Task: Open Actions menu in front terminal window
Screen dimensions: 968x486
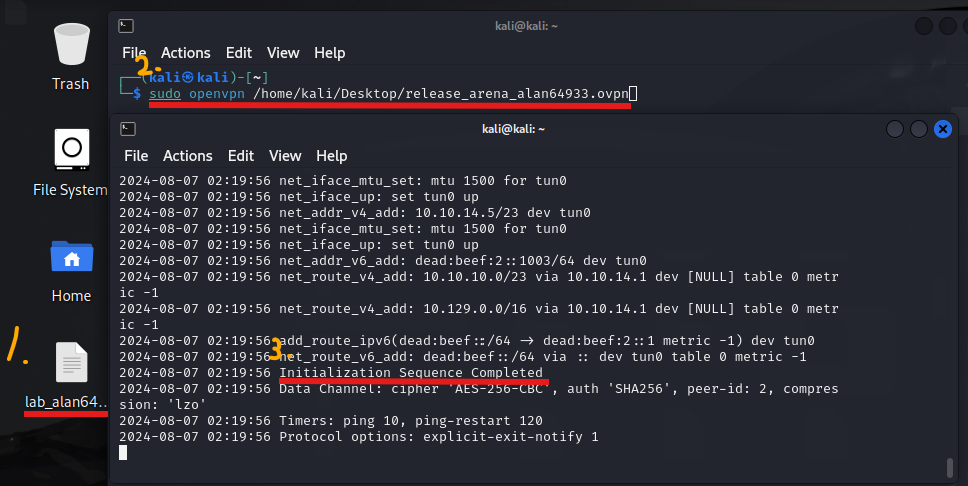Action: (x=188, y=156)
